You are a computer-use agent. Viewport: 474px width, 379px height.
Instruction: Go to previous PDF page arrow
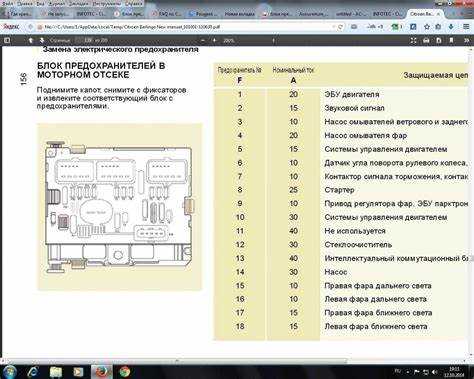31,40
